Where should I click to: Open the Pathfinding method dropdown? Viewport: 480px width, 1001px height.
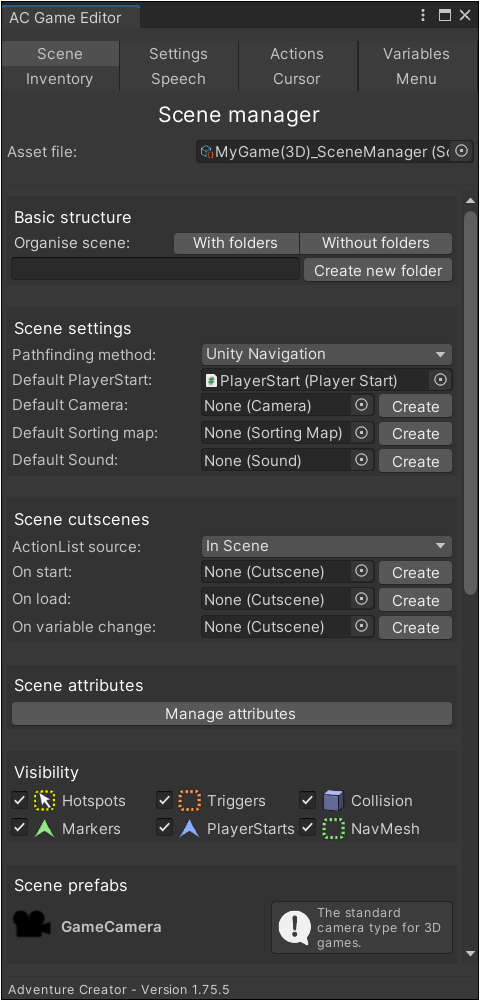(327, 354)
